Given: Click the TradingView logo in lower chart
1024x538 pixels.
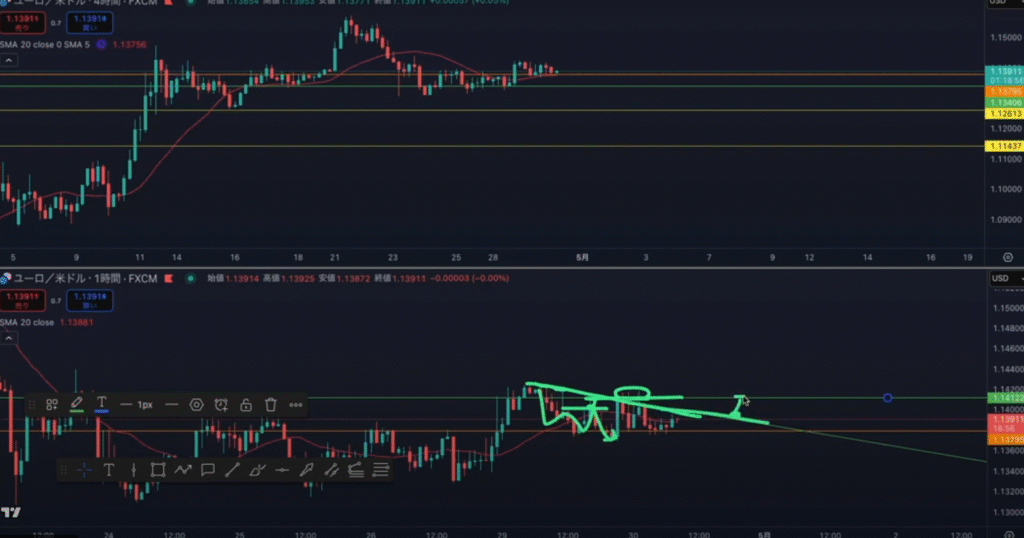Looking at the screenshot, I should point(11,513).
